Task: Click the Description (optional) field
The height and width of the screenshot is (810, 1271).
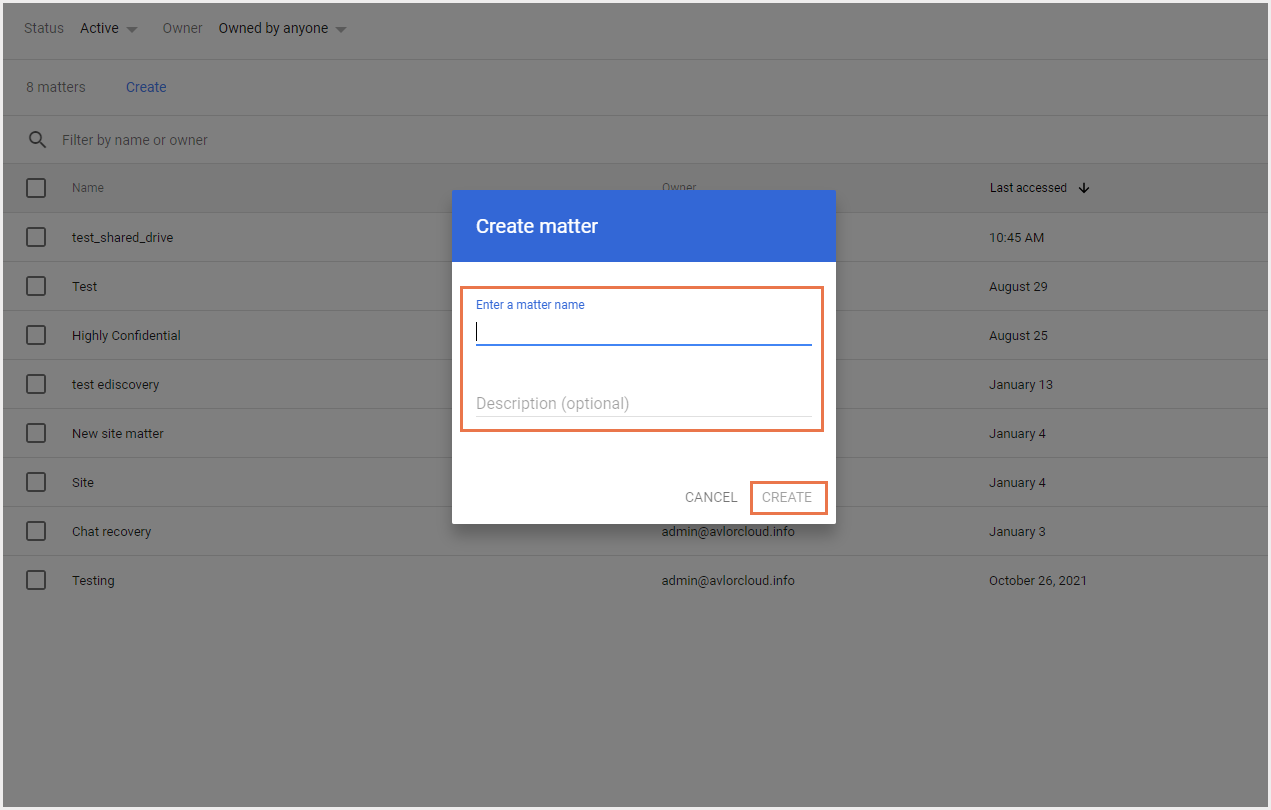Action: pyautogui.click(x=643, y=404)
